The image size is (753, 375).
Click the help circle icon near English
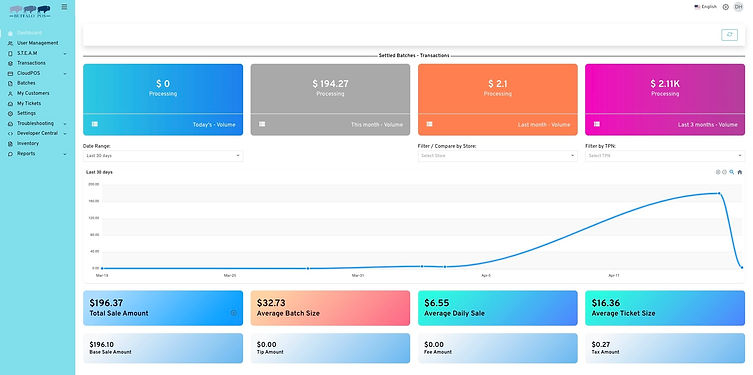[x=726, y=7]
